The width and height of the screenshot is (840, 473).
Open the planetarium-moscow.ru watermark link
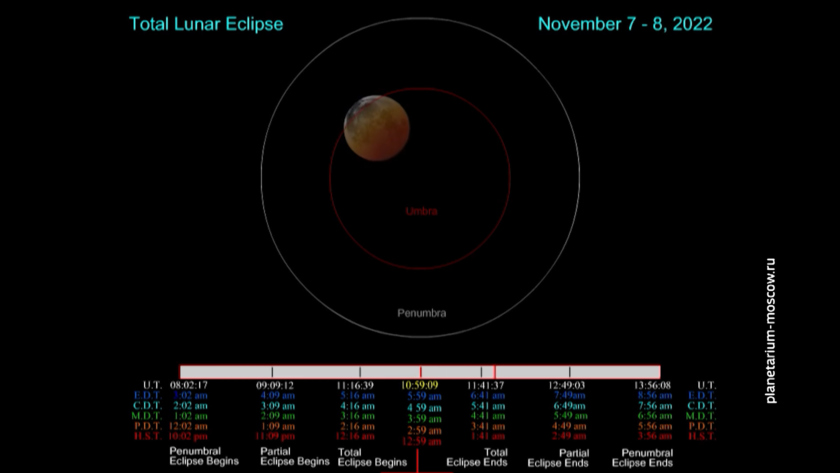pyautogui.click(x=770, y=331)
